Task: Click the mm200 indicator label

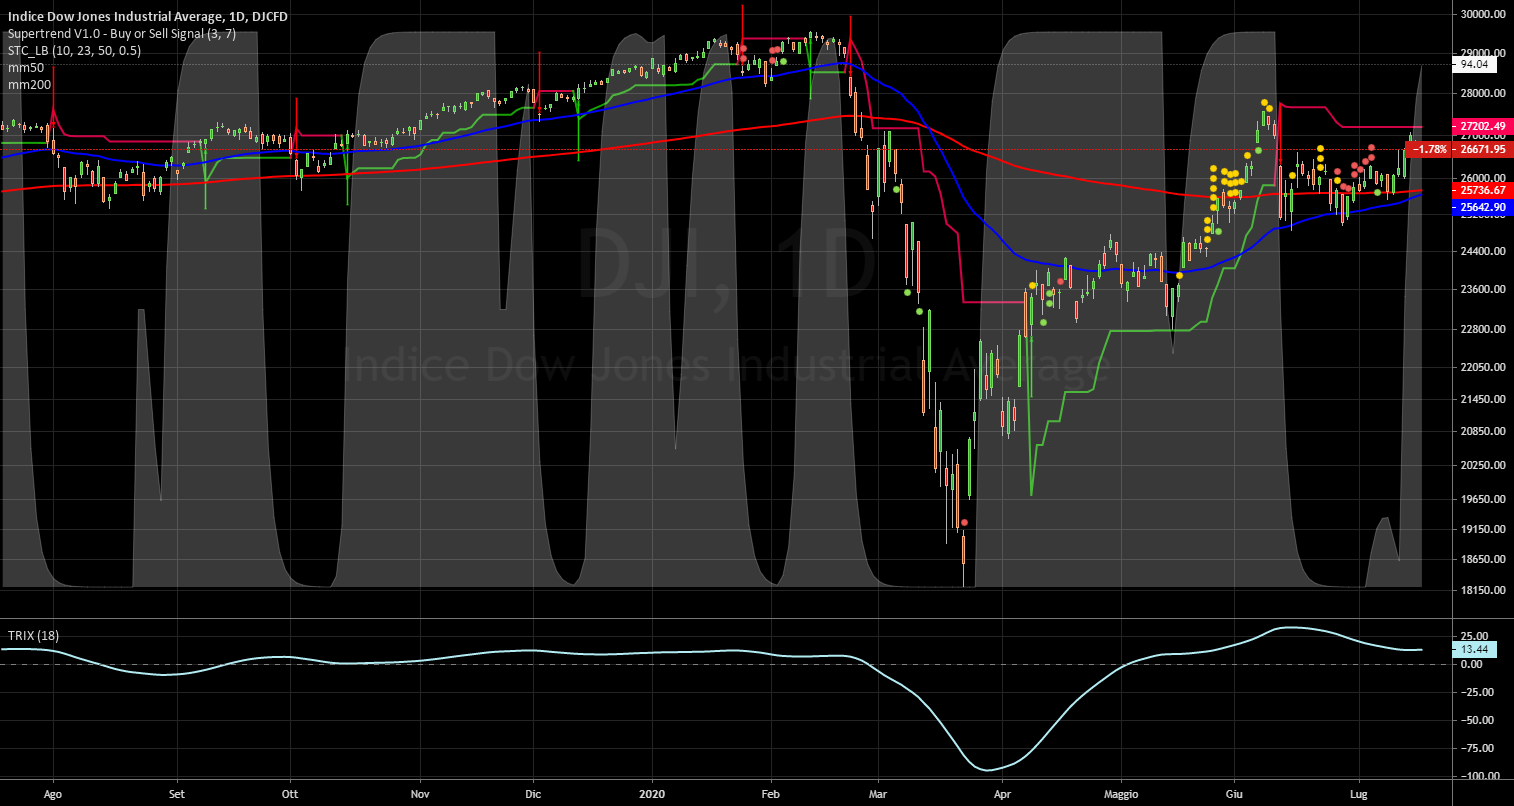Action: tap(27, 84)
